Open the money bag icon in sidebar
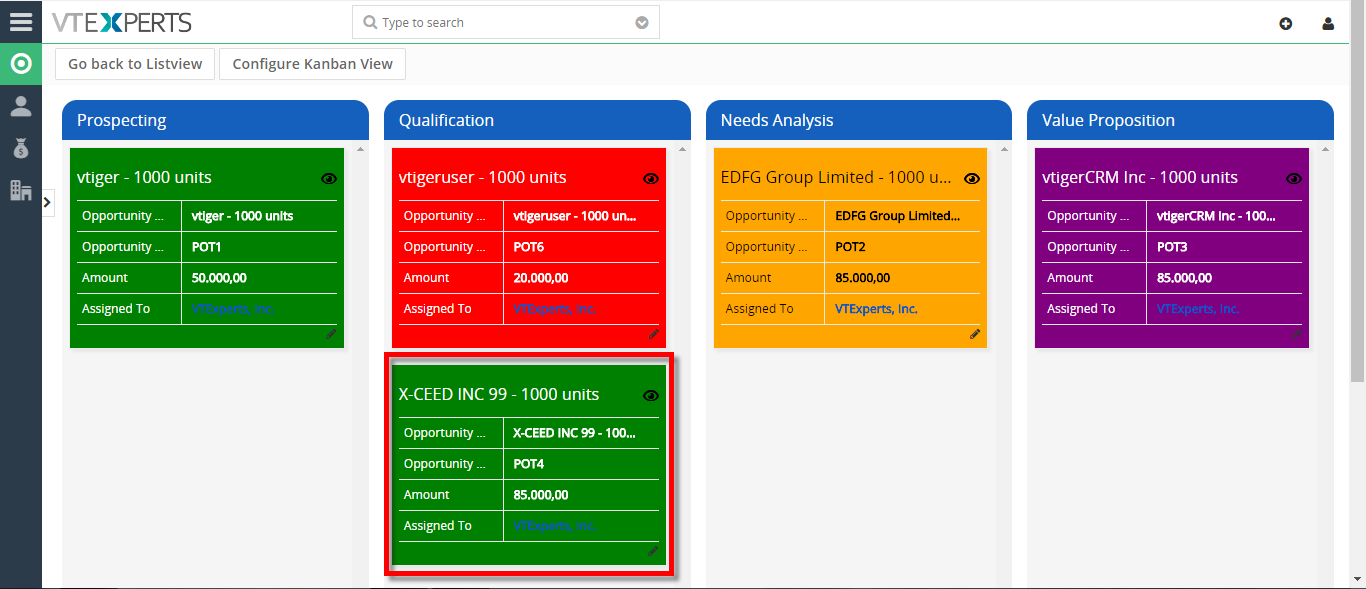1366x589 pixels. click(x=21, y=148)
